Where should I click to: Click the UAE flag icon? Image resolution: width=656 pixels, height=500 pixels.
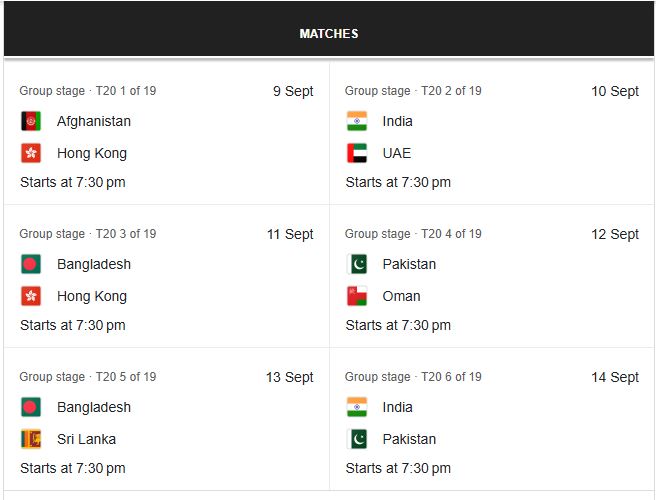point(357,153)
